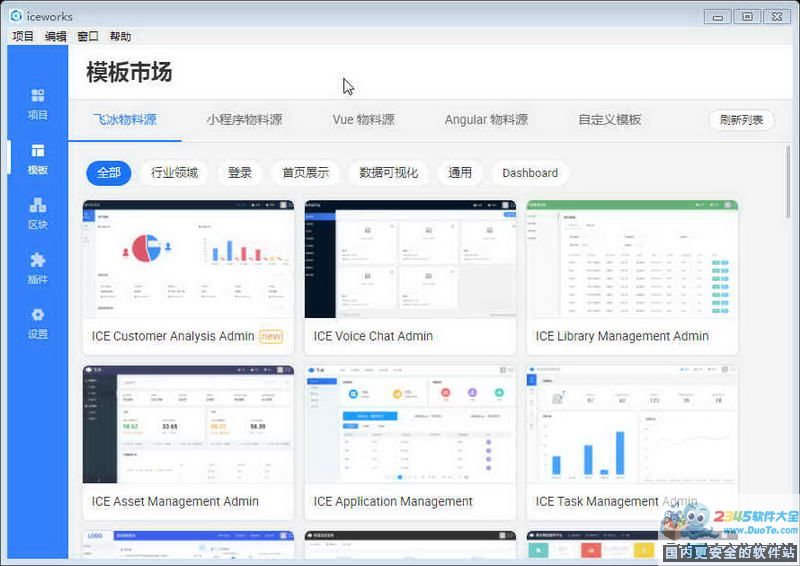Open ICE Application Management thumbnail
800x566 pixels.
point(410,424)
